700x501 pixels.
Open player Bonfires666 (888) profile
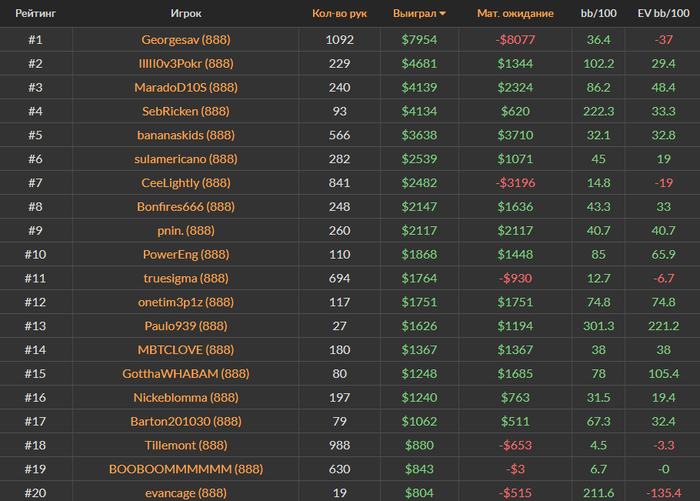pyautogui.click(x=186, y=207)
